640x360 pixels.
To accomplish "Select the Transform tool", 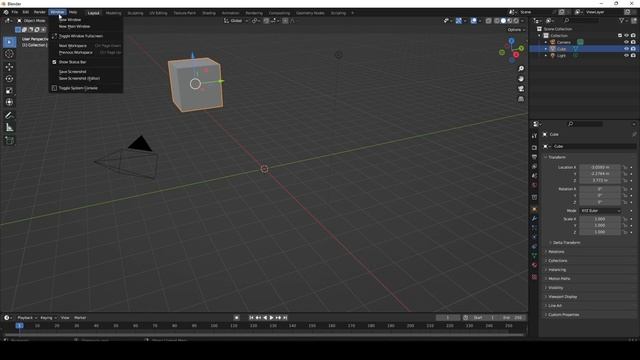I will coord(9,102).
